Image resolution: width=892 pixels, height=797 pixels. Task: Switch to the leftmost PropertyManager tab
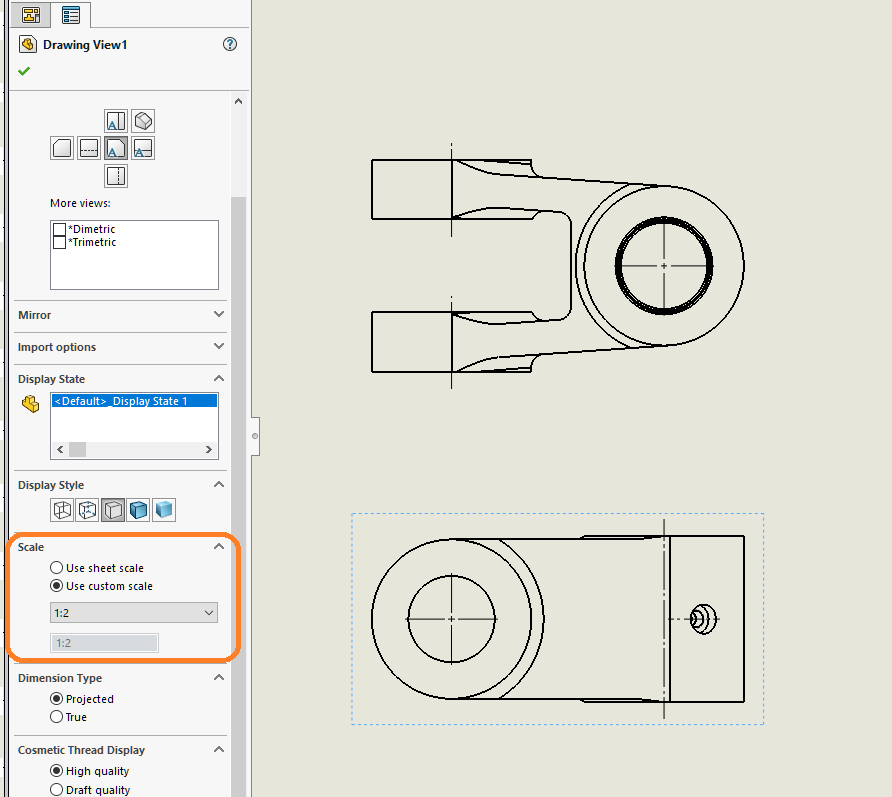tap(29, 15)
